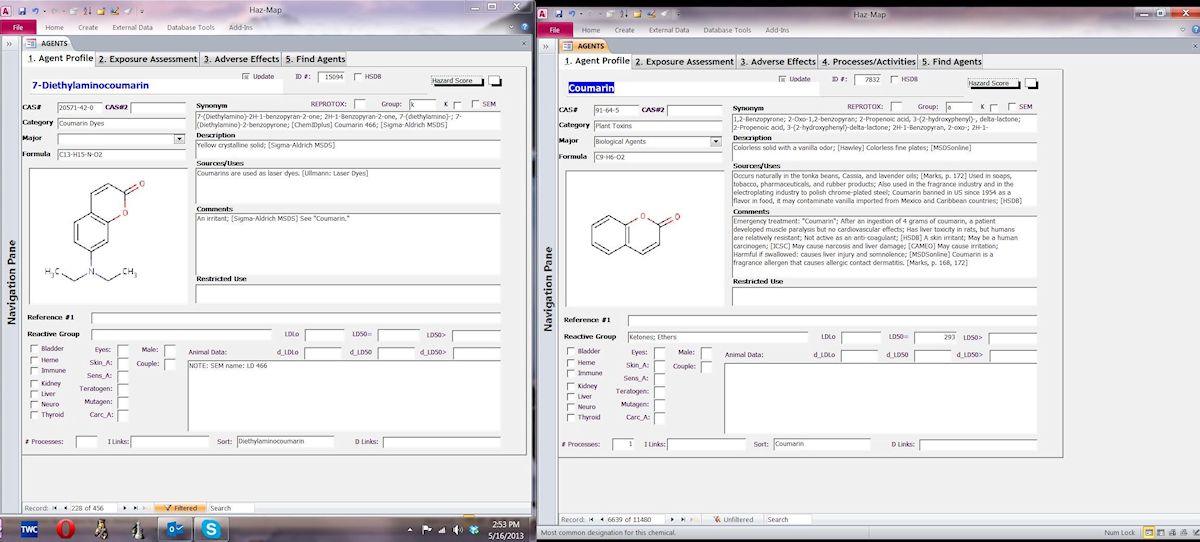Go to first record in right window

click(x=590, y=519)
